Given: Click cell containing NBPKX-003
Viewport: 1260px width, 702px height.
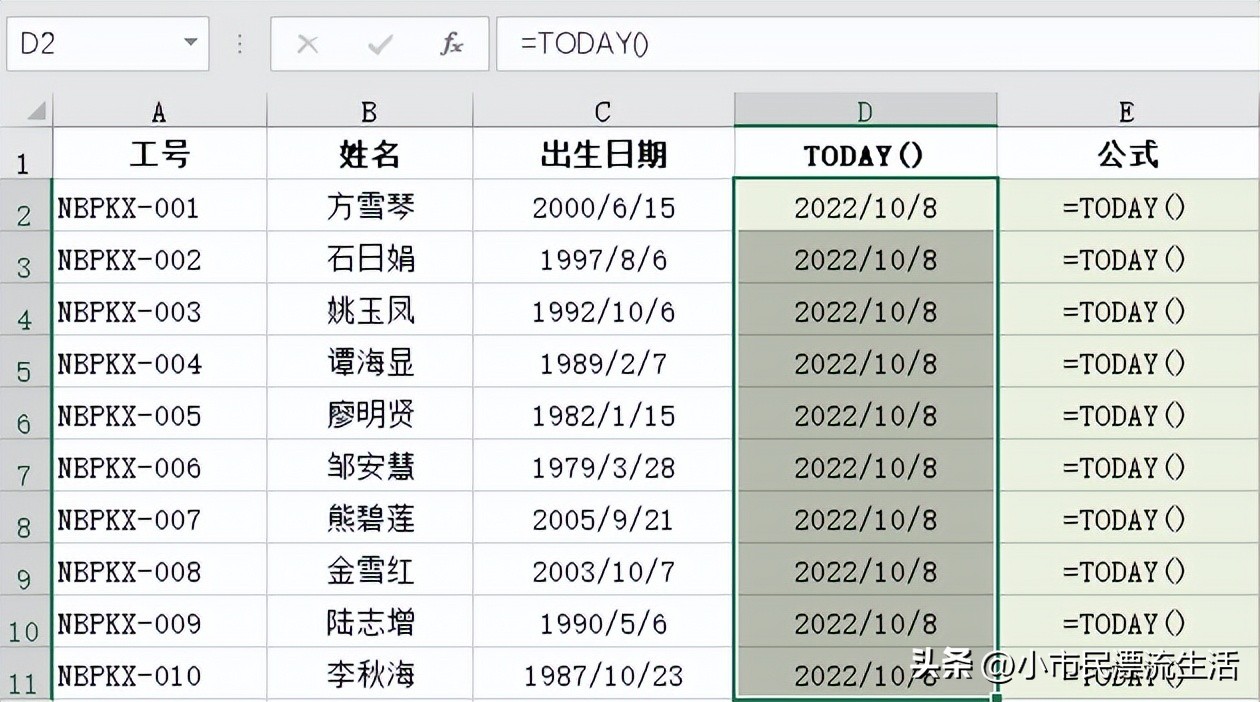Looking at the screenshot, I should tap(129, 312).
